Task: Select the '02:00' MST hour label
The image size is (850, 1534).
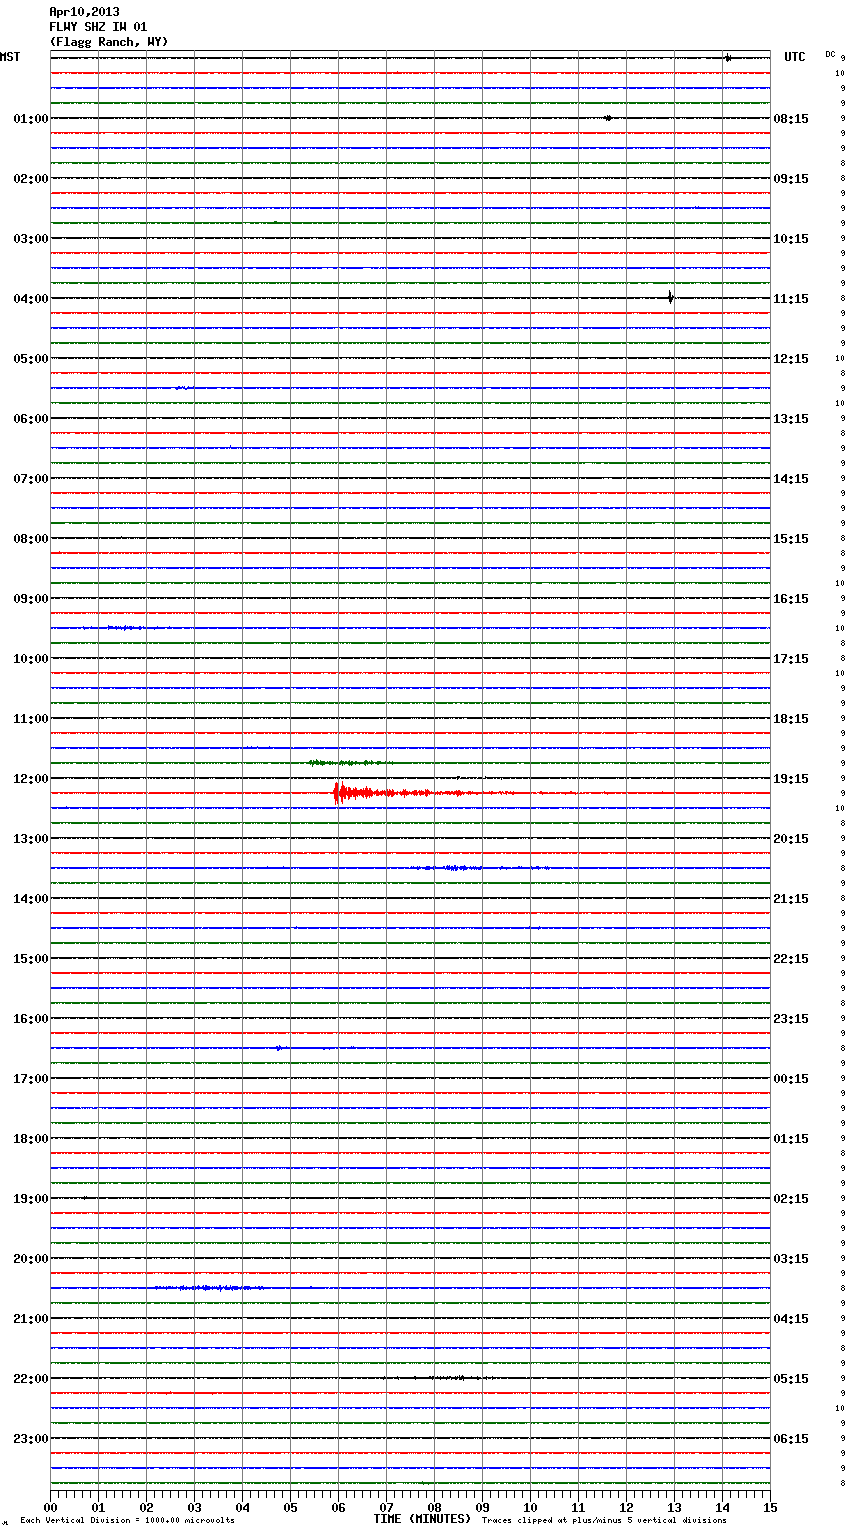Action: pyautogui.click(x=31, y=179)
